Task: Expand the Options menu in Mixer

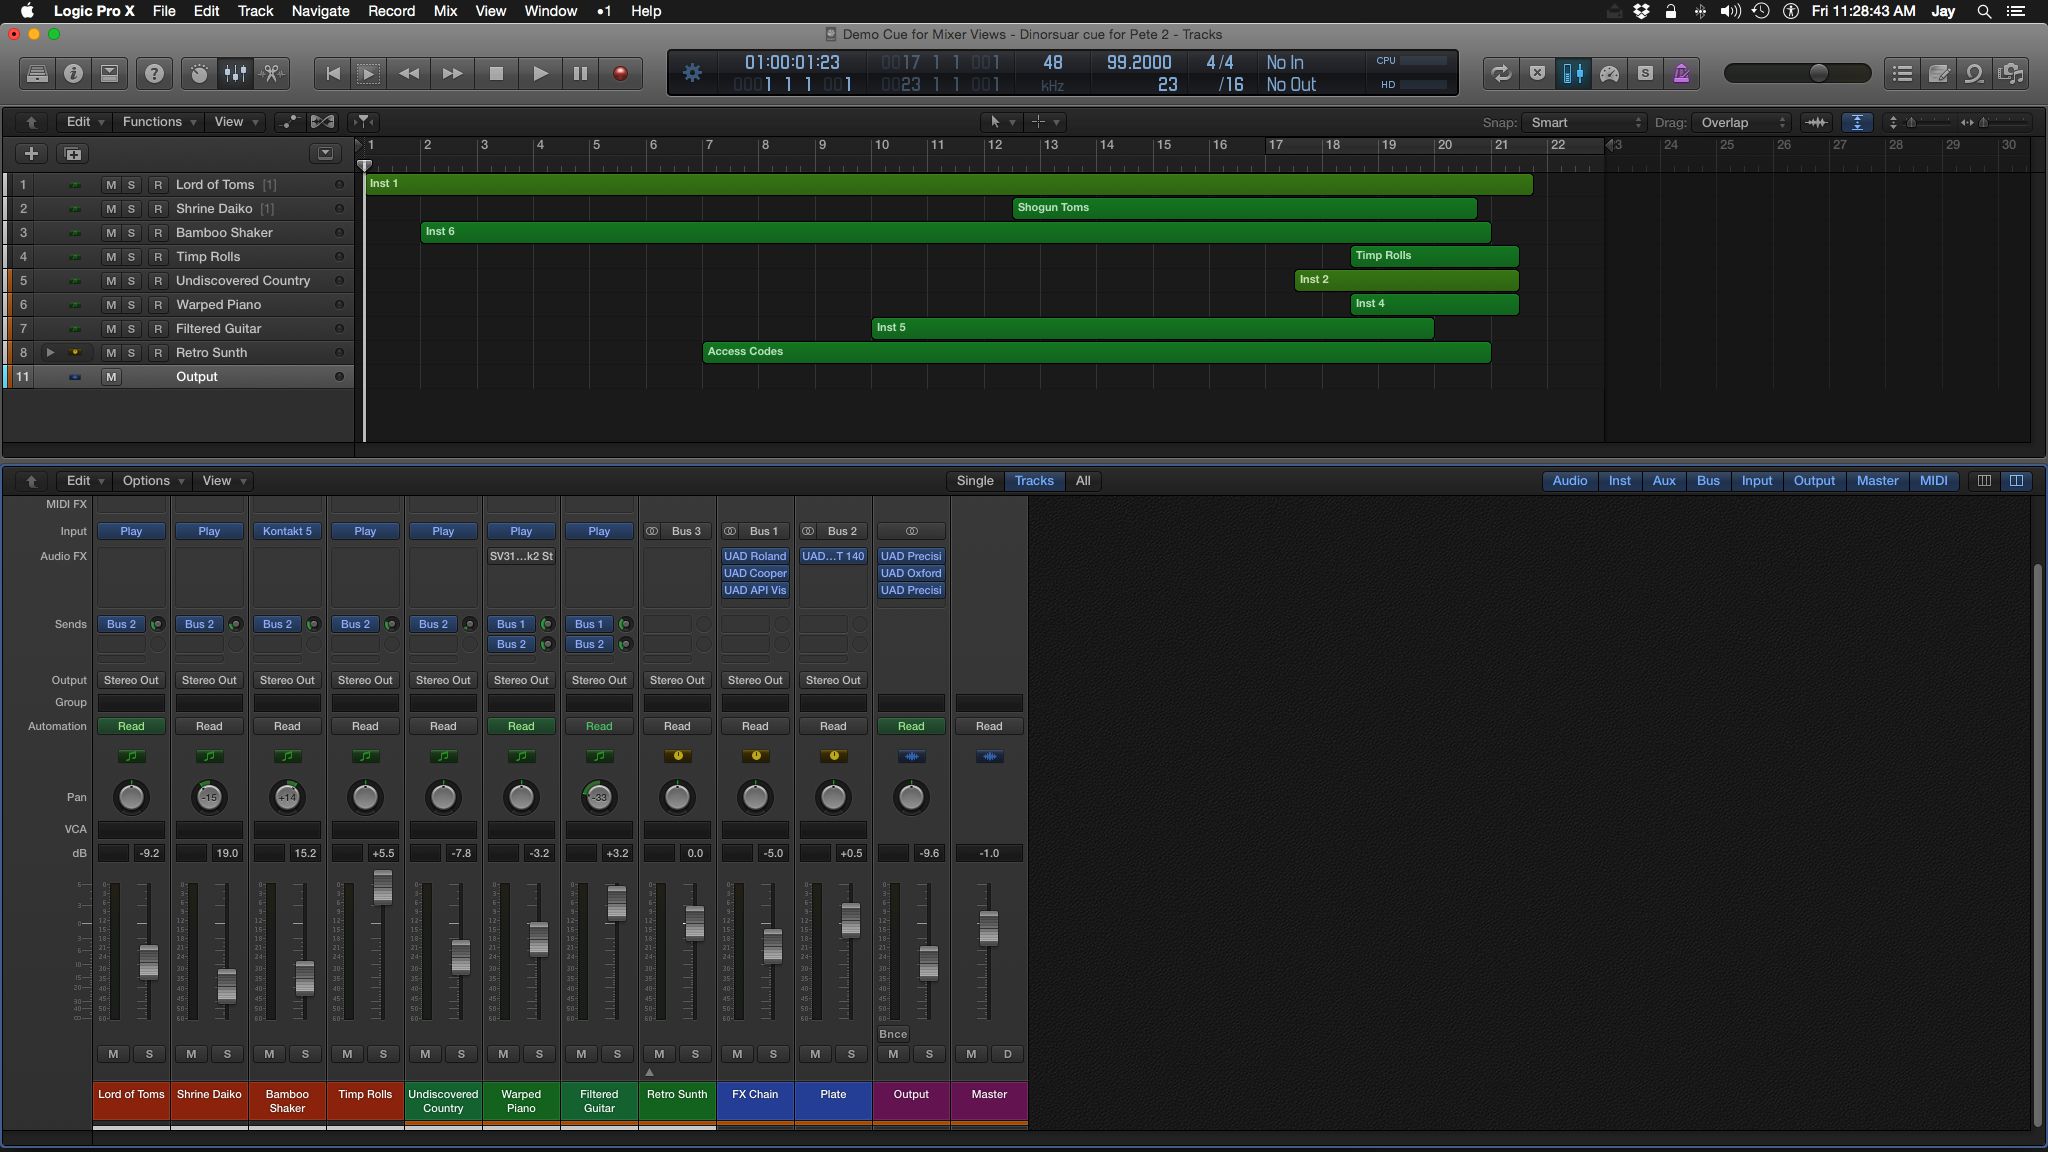Action: pyautogui.click(x=145, y=480)
